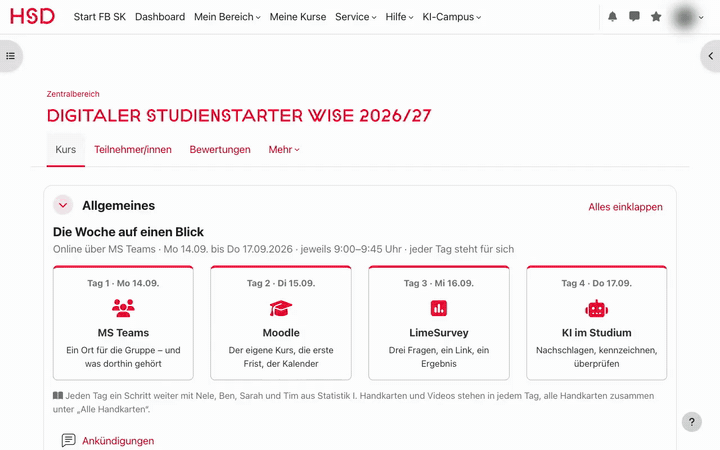
Task: Click the blurred user avatar
Action: (684, 17)
